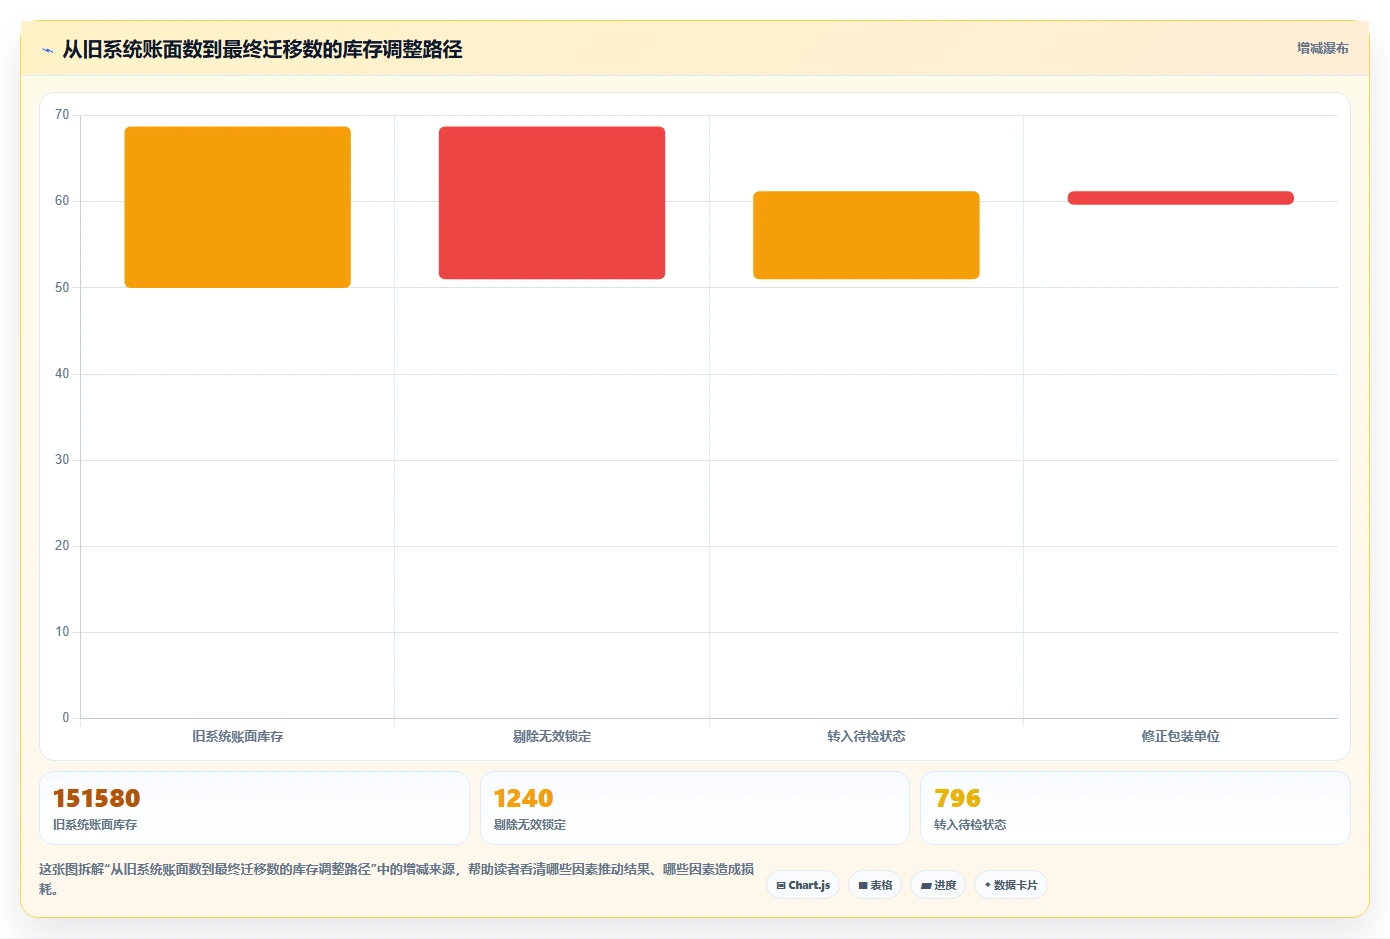1390x939 pixels.
Task: Click the 增减瀑布 label in header
Action: pyautogui.click(x=1322, y=48)
